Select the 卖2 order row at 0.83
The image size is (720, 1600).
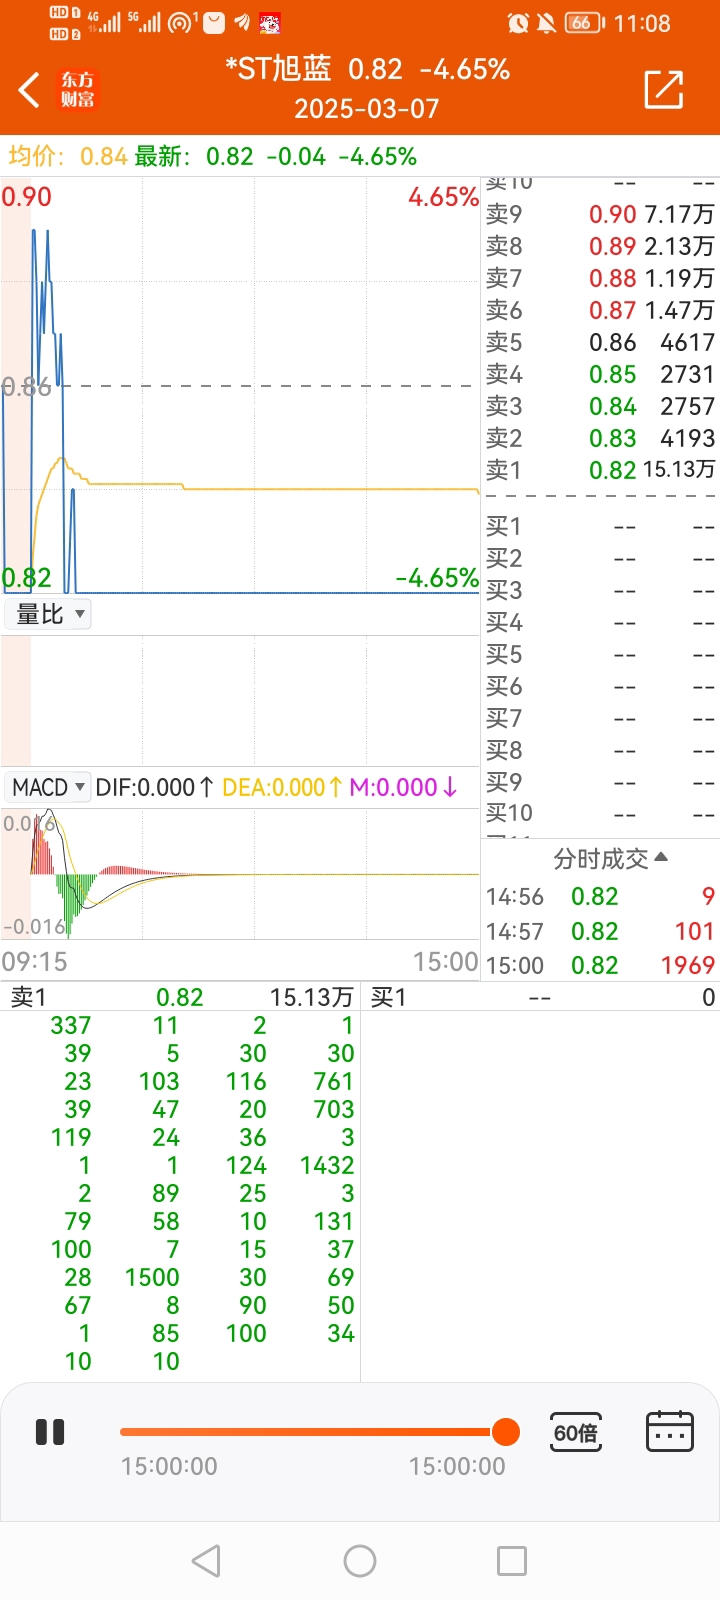[x=600, y=438]
